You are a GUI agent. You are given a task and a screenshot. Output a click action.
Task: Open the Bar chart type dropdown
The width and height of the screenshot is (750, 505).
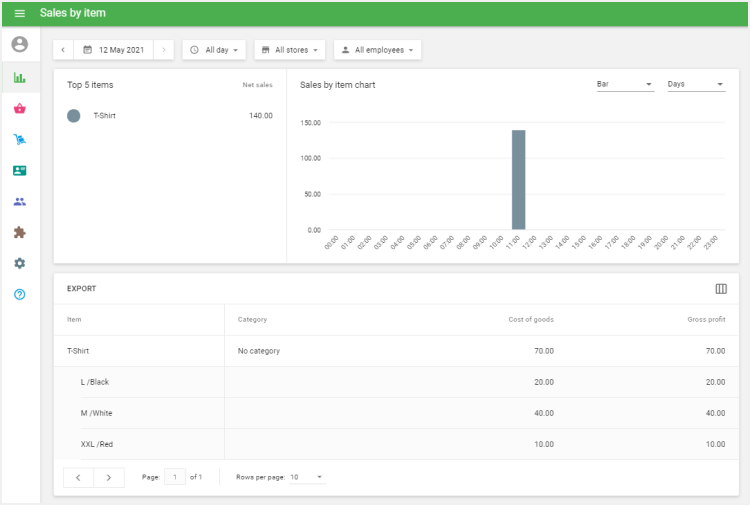pos(624,85)
